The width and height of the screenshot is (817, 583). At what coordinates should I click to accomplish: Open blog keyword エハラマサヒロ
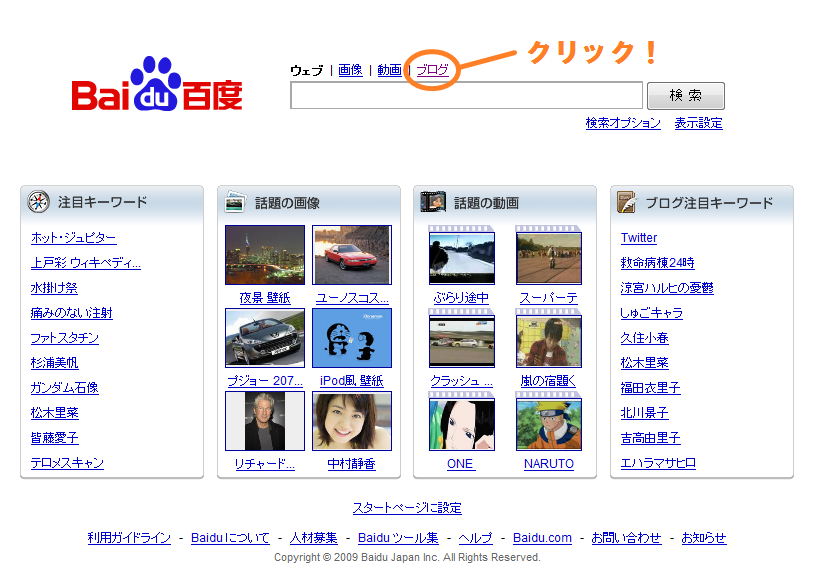[658, 463]
